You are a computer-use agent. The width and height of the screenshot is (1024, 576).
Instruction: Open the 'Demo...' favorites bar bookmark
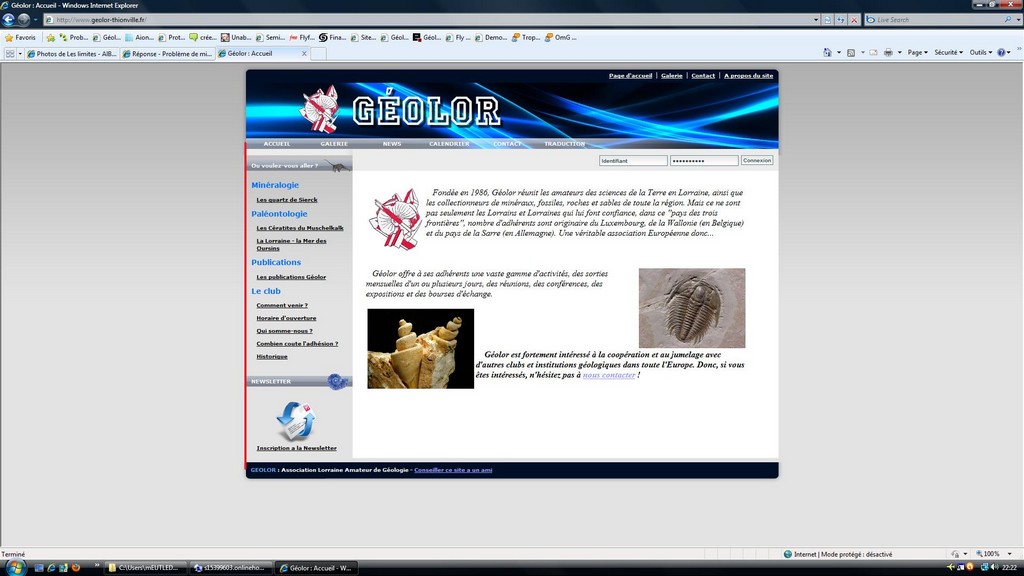(x=491, y=37)
